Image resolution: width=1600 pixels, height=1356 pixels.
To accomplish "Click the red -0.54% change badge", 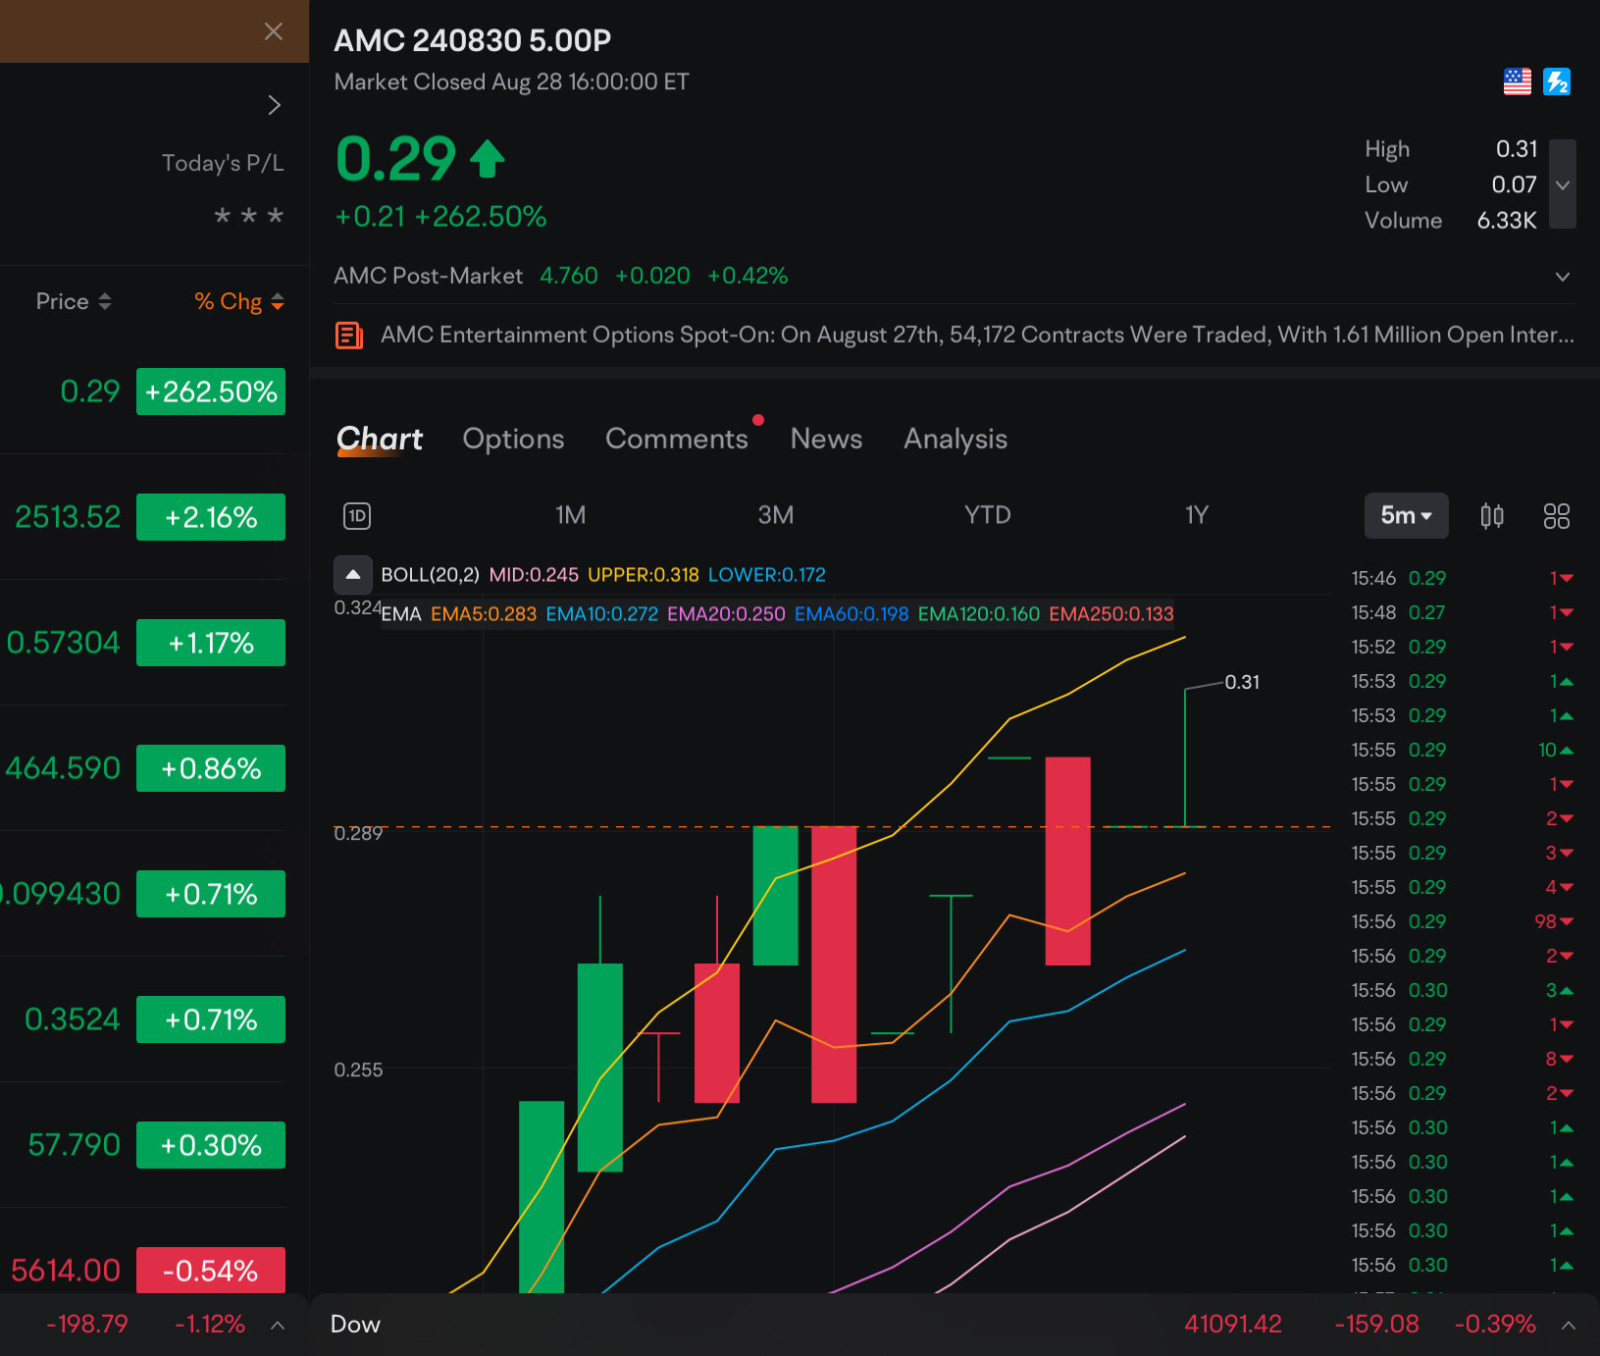I will pos(211,1270).
